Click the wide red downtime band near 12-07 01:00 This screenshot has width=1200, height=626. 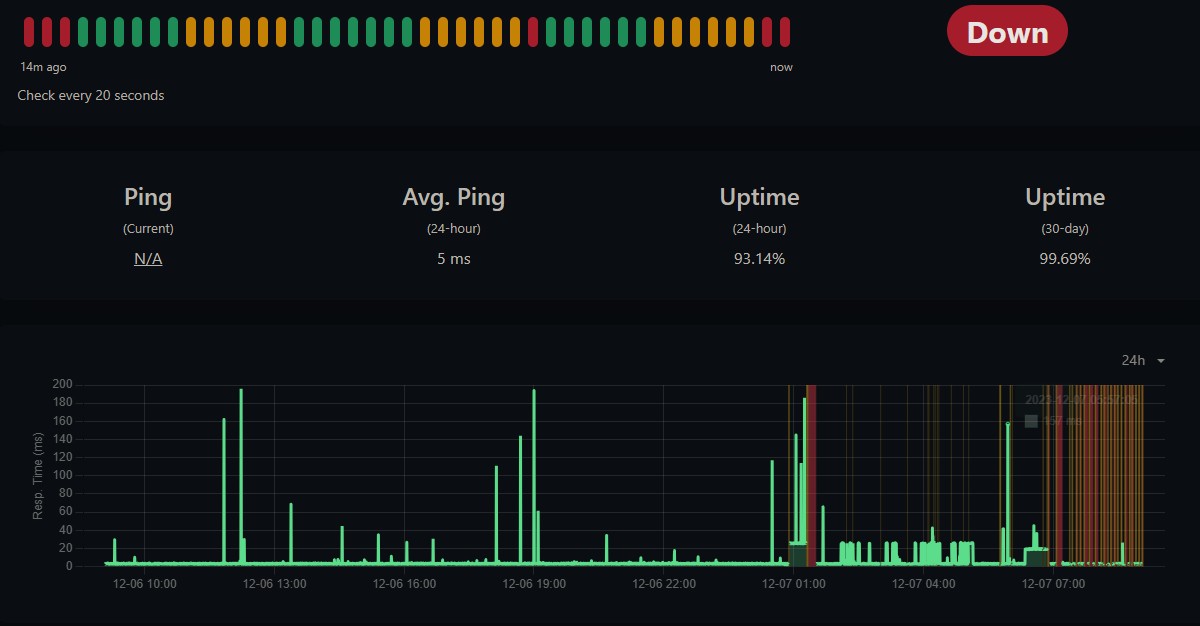[811, 475]
